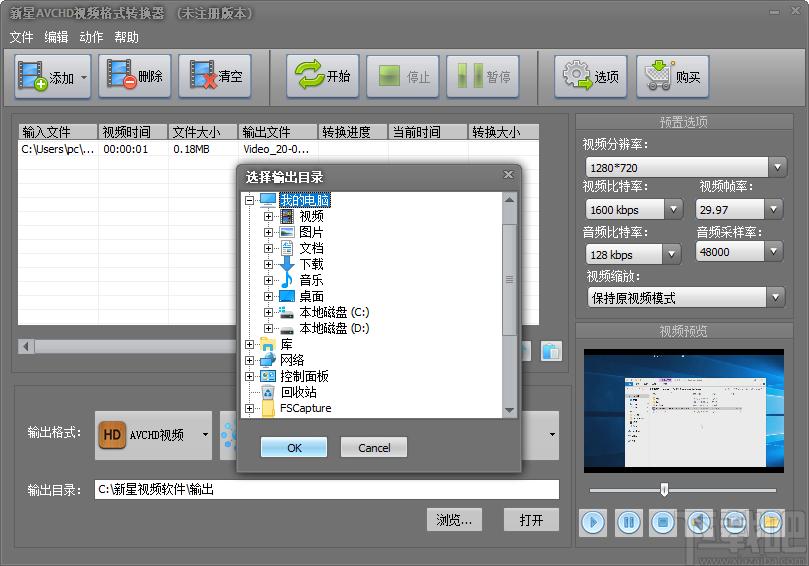This screenshot has height=566, width=809.
Task: Open the 添加 button dropdown arrow
Action: [84, 77]
